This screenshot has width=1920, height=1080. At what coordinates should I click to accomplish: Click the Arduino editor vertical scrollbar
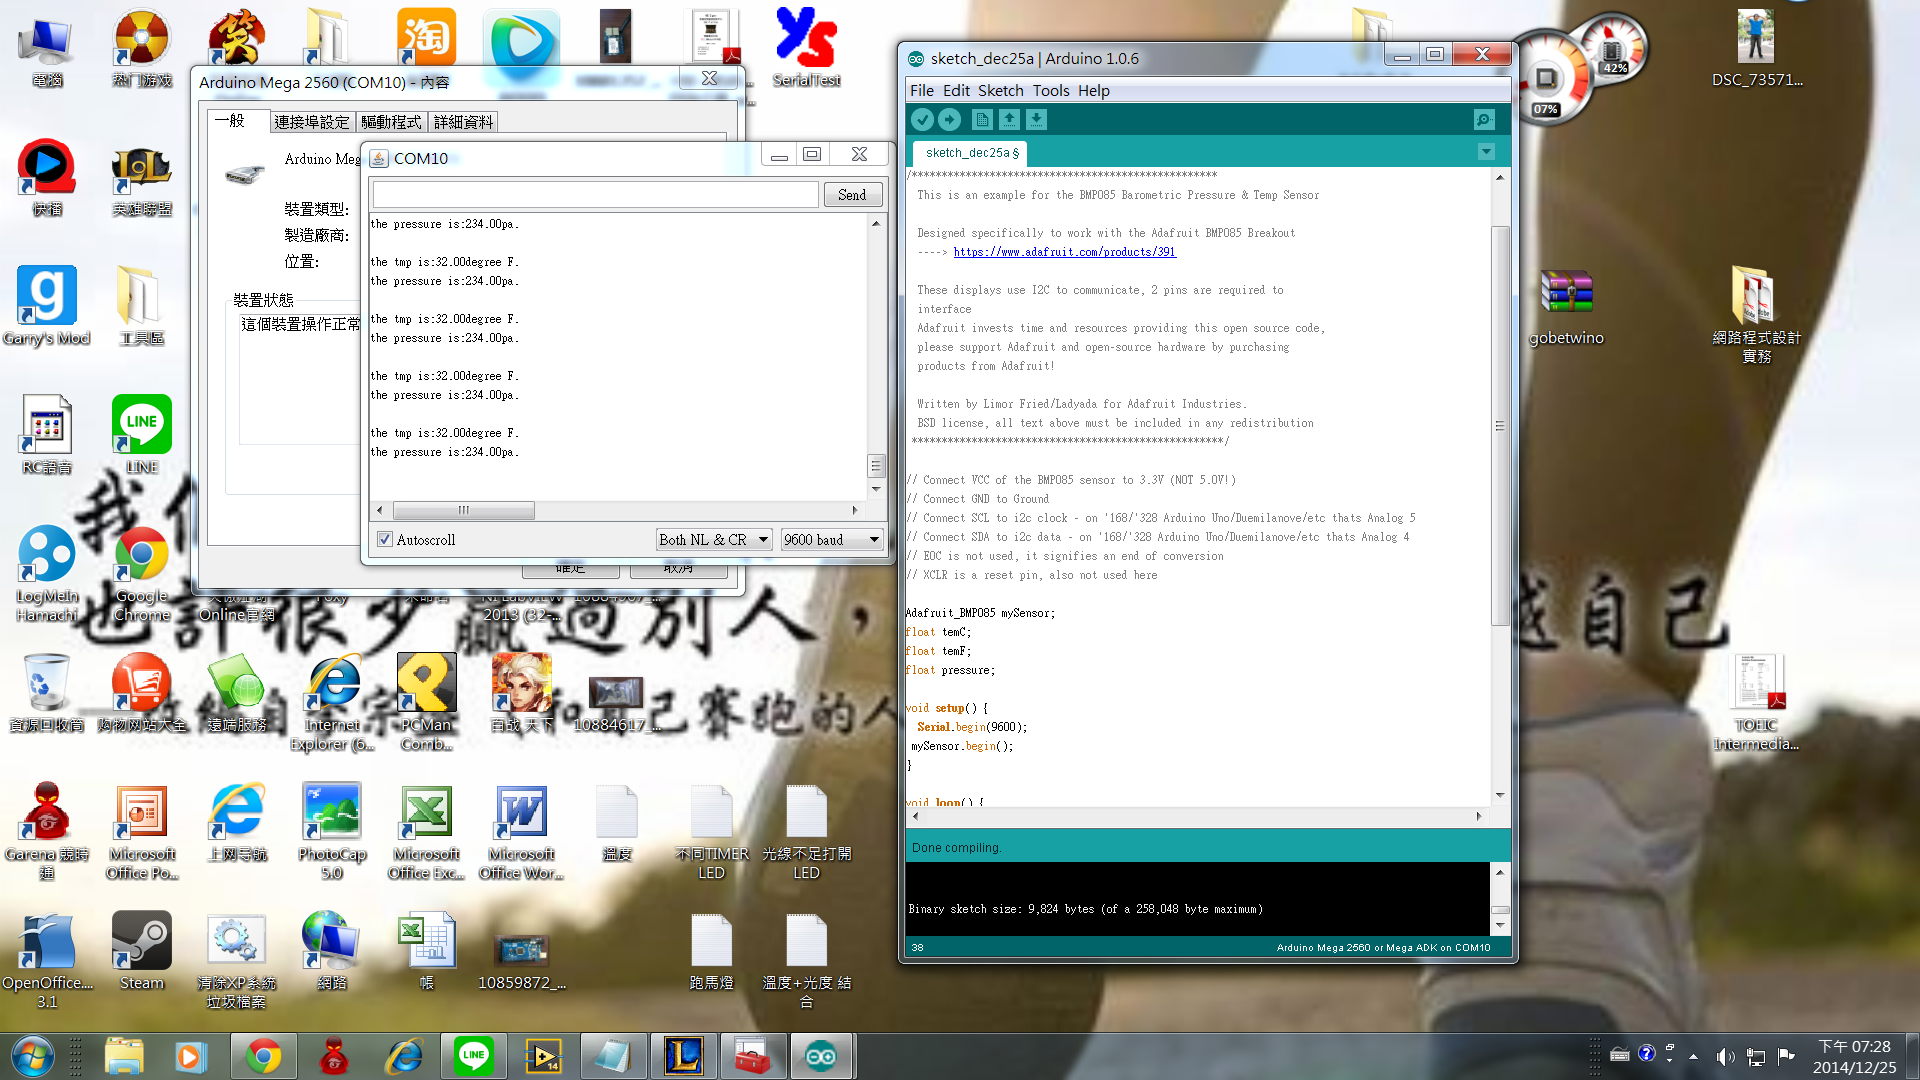click(1499, 426)
